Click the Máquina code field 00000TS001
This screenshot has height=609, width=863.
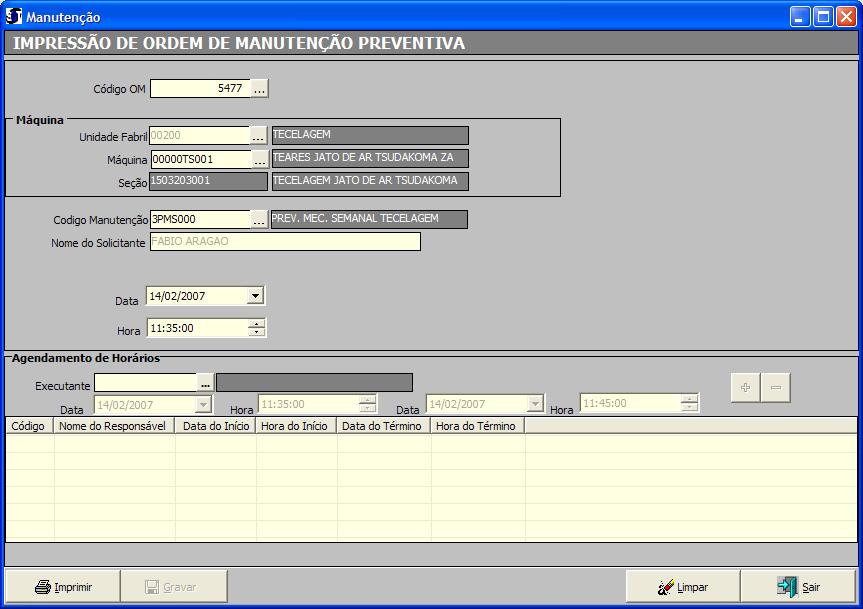pyautogui.click(x=199, y=159)
